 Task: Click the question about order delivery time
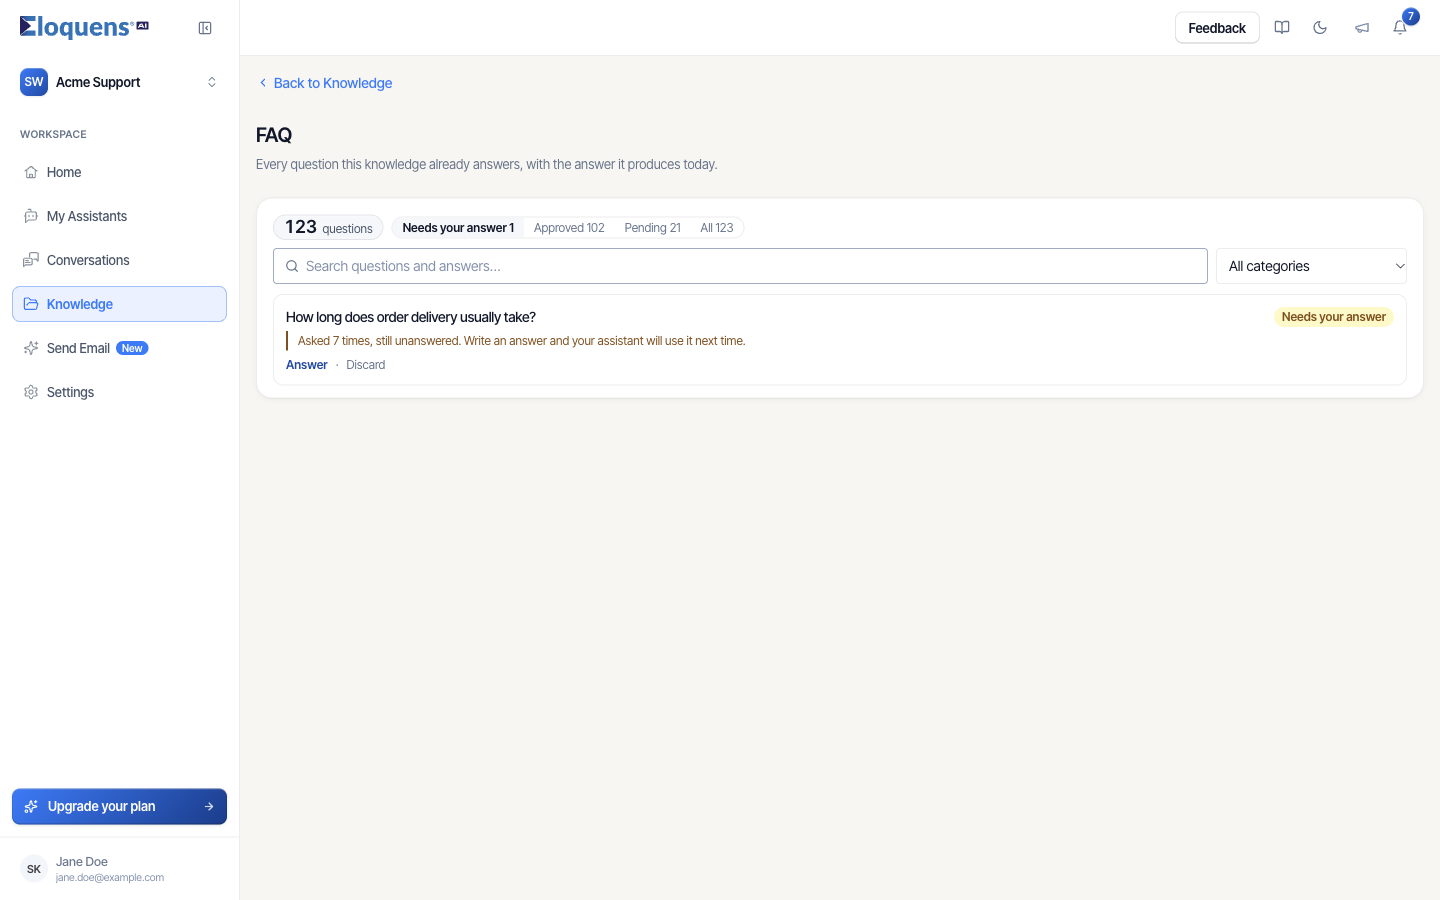(411, 317)
